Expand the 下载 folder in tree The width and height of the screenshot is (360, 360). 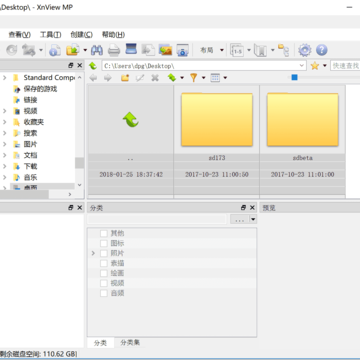tap(4, 166)
